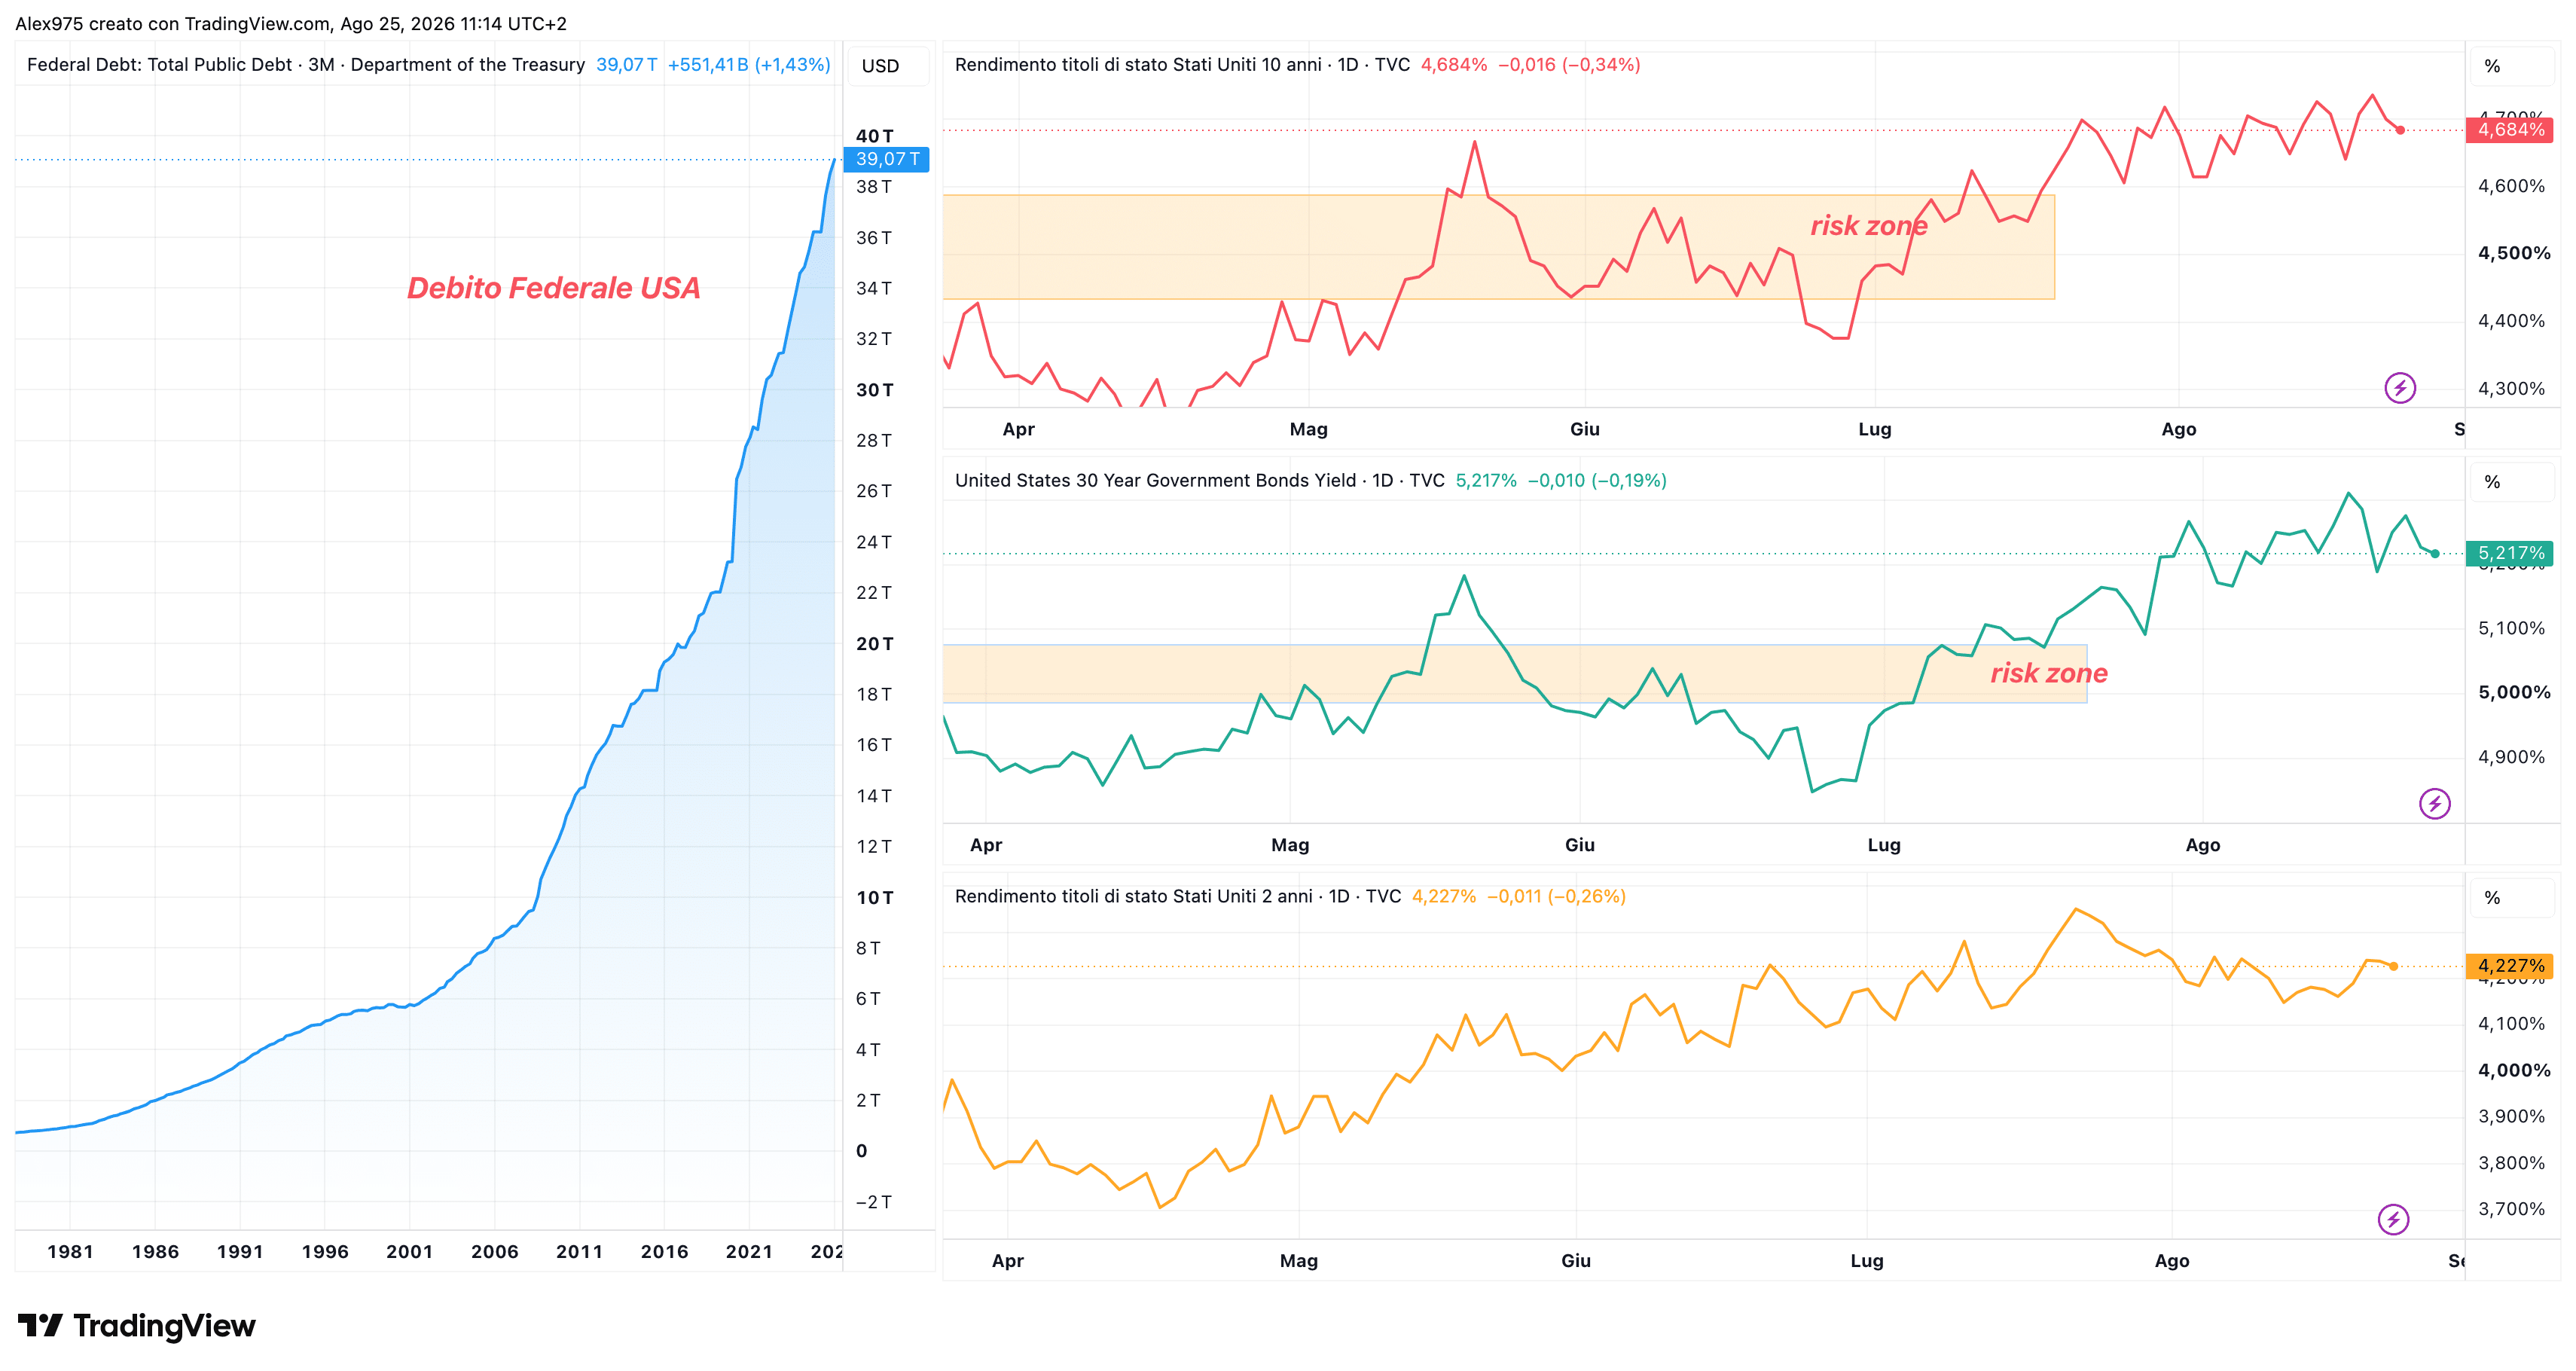Click the 'Apr' label on the 10-year chart time axis

tap(1018, 429)
